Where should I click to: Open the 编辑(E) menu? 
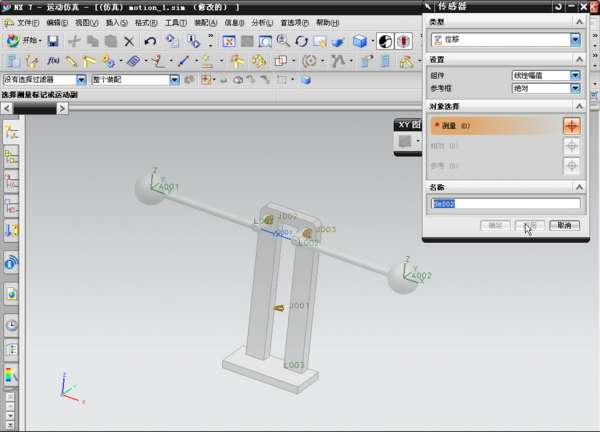pyautogui.click(x=57, y=23)
